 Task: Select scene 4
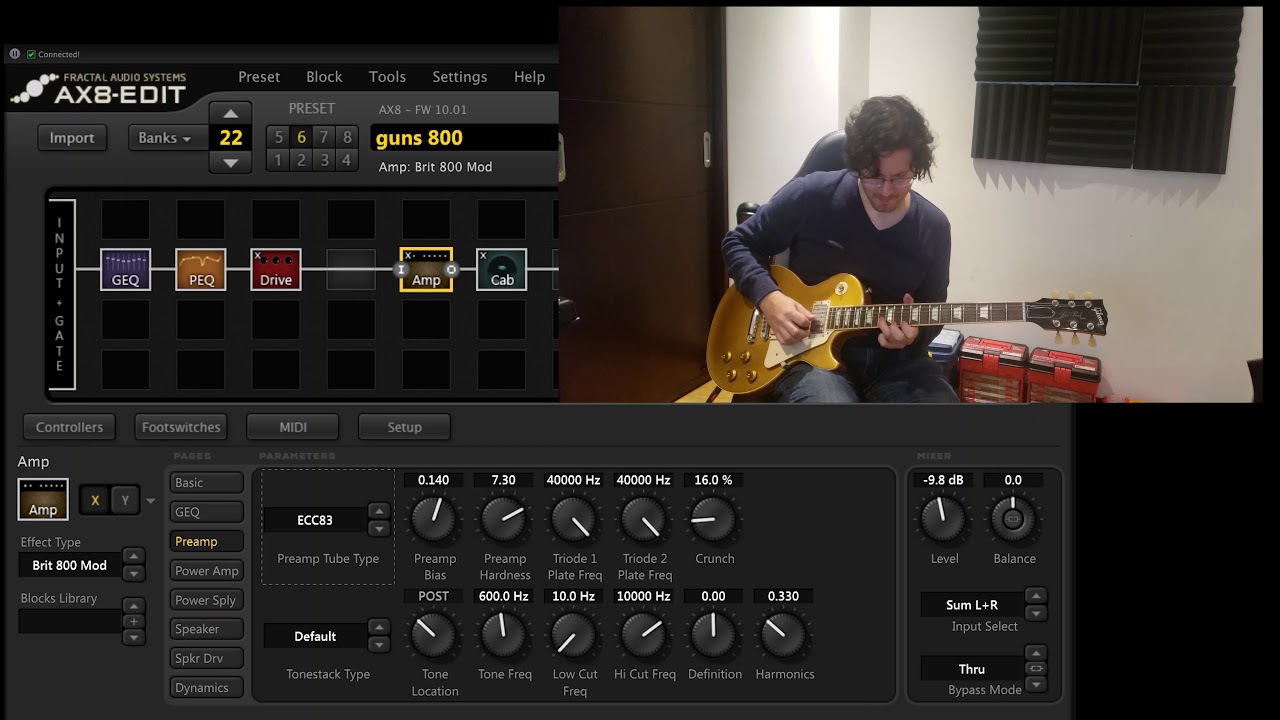point(346,160)
